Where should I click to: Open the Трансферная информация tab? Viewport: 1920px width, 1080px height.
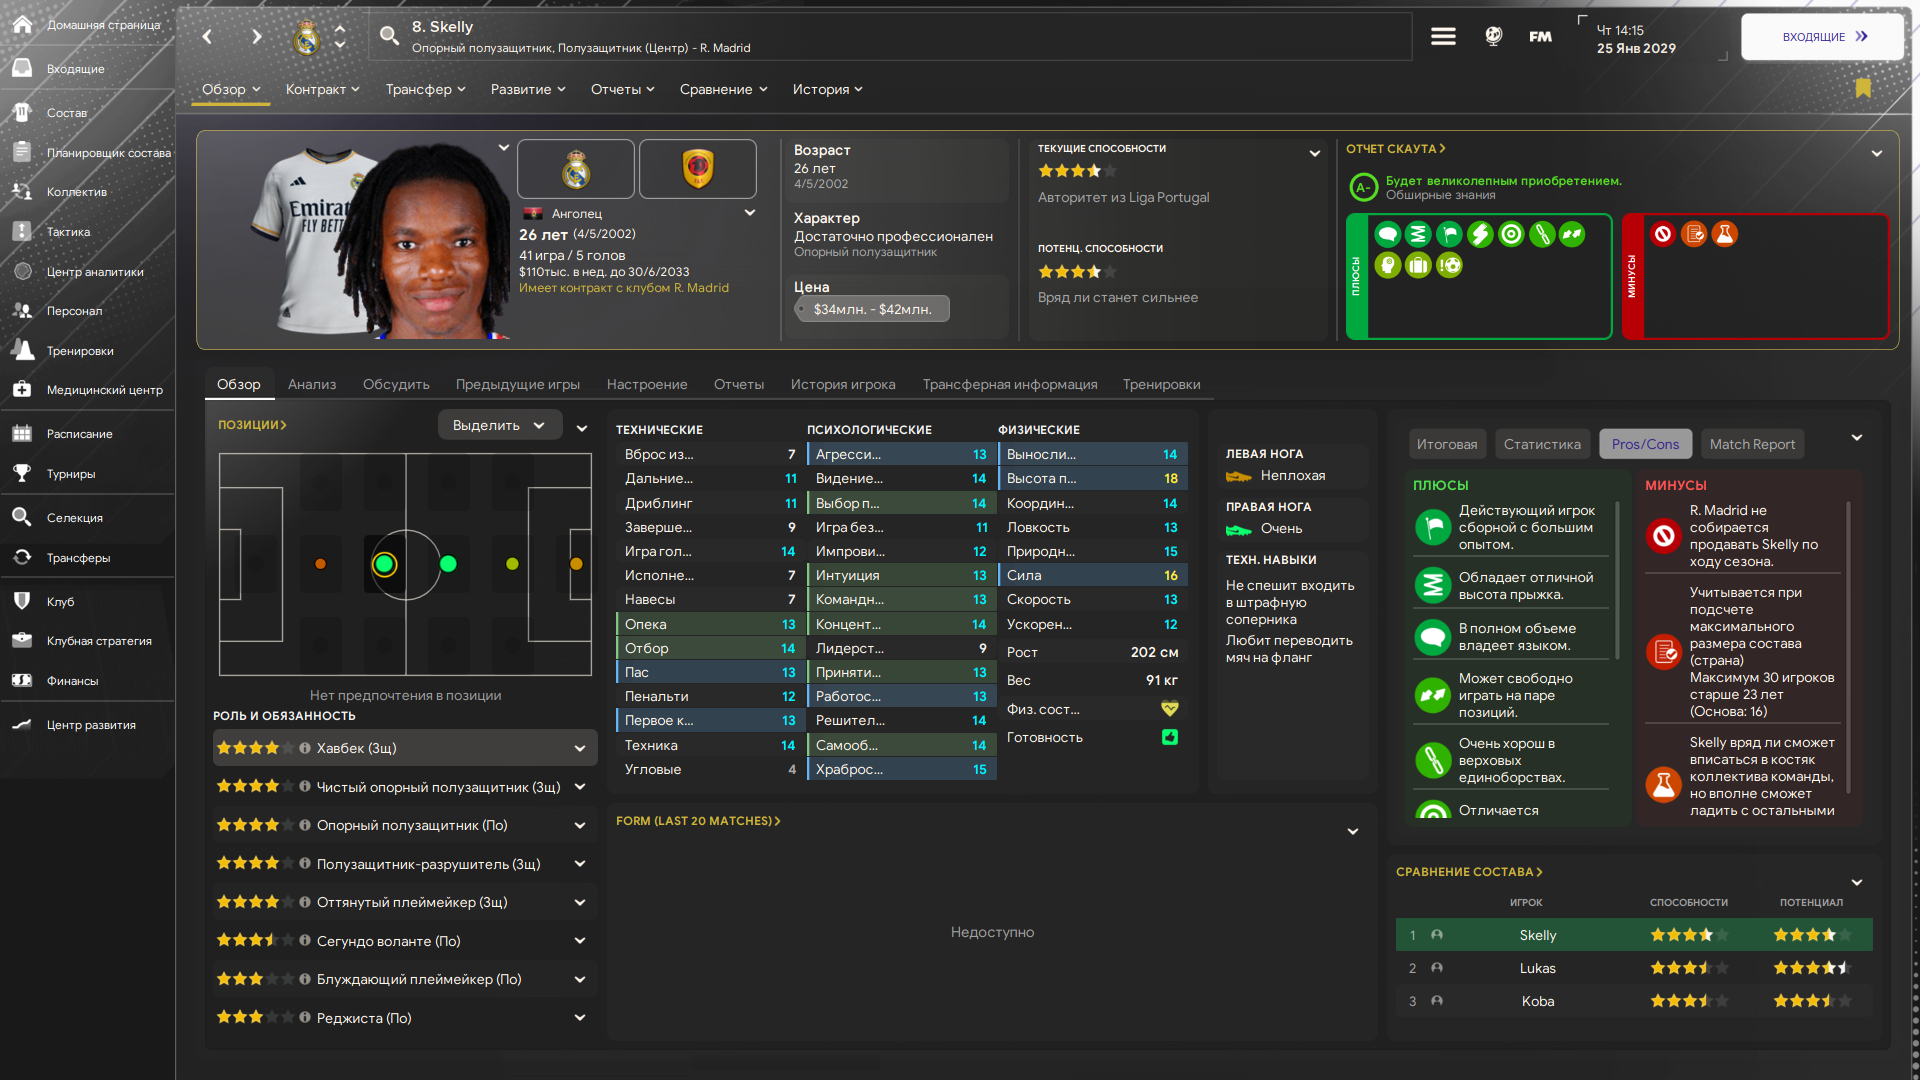(1009, 384)
